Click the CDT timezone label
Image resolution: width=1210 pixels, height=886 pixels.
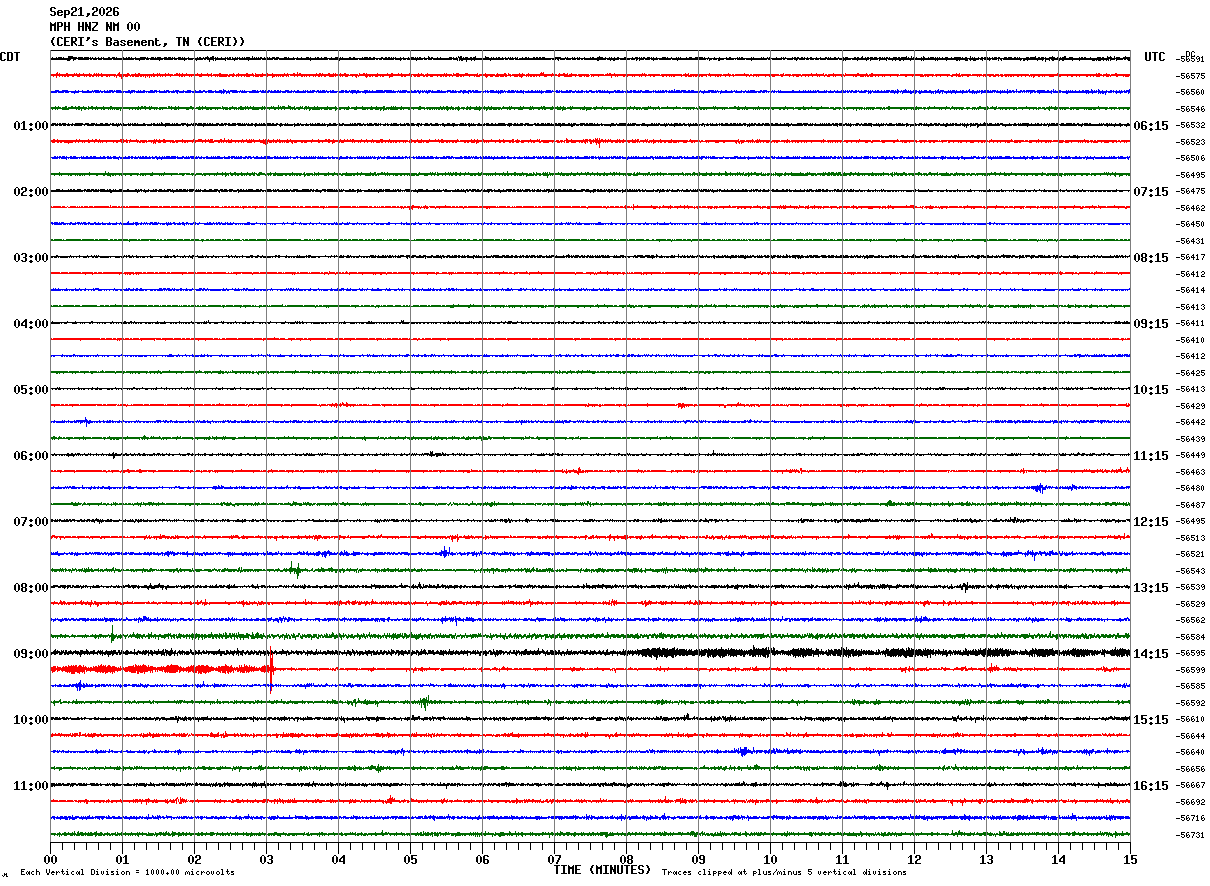pos(10,57)
